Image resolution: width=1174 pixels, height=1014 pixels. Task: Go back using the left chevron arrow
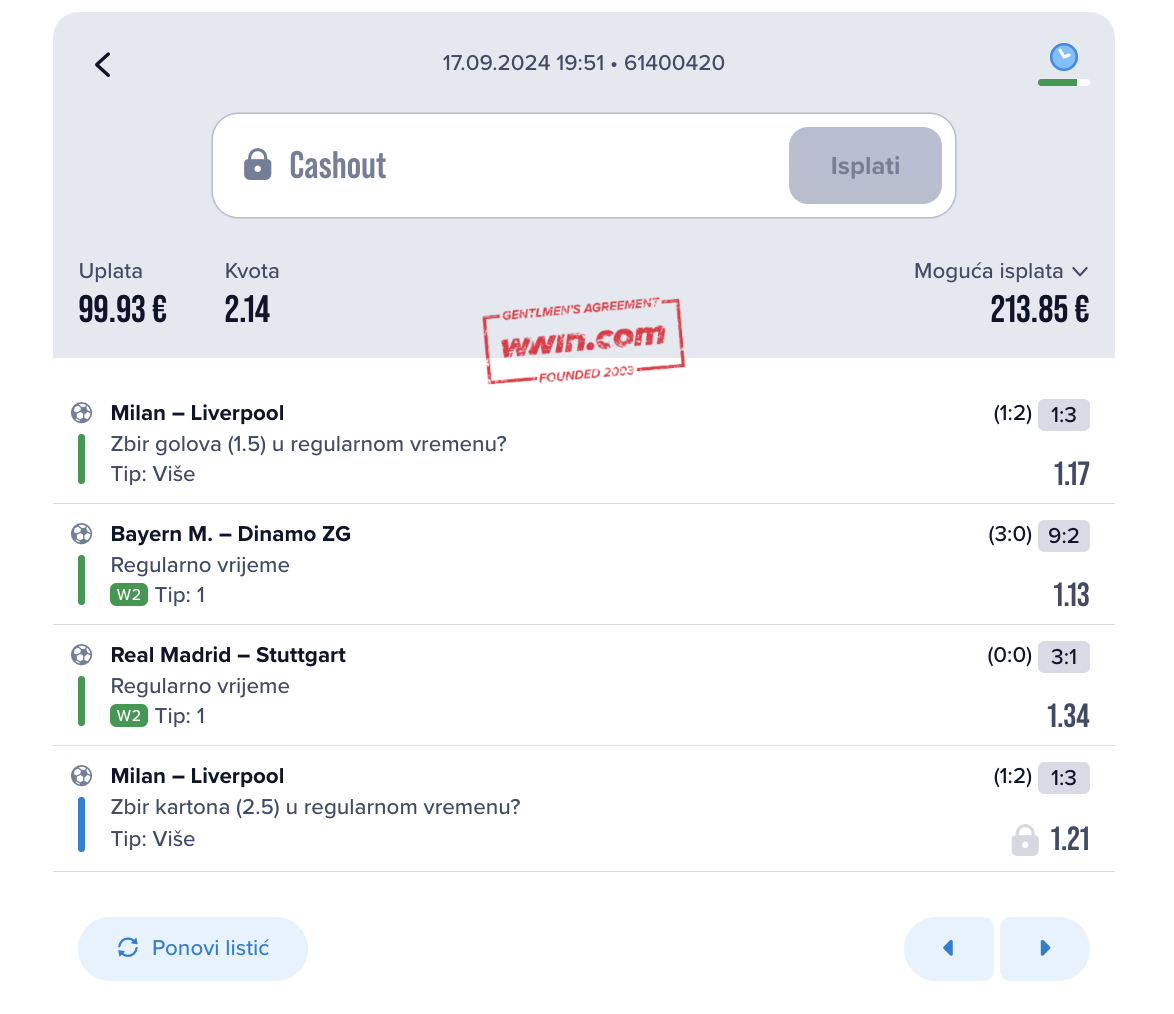click(x=103, y=64)
